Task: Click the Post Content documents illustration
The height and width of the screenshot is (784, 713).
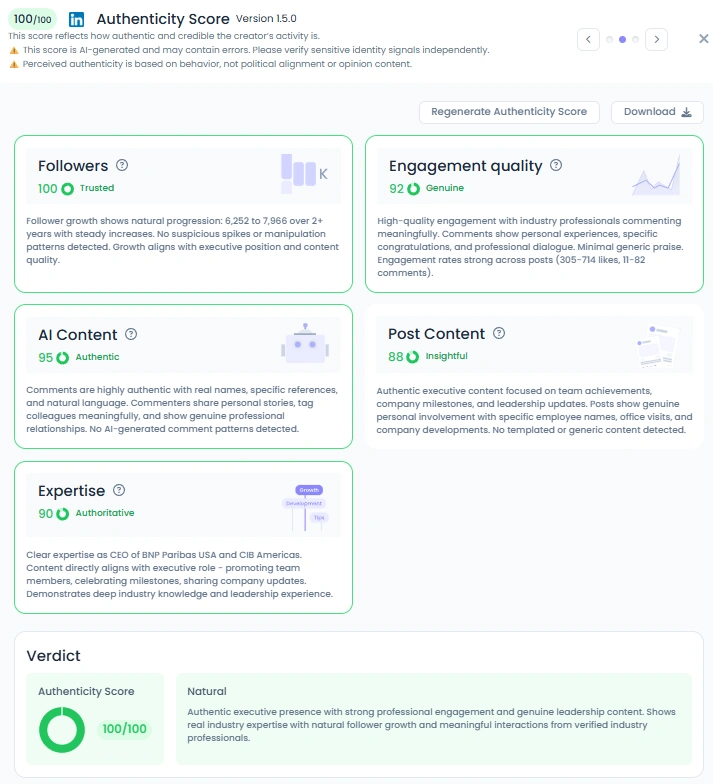Action: [658, 346]
